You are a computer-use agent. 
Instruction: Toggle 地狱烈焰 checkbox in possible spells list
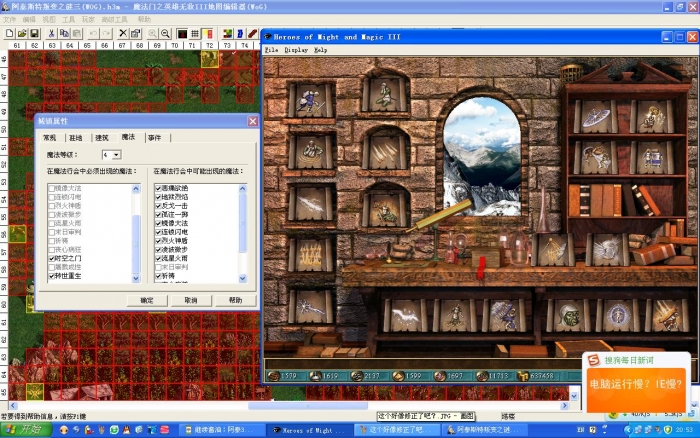[x=158, y=197]
